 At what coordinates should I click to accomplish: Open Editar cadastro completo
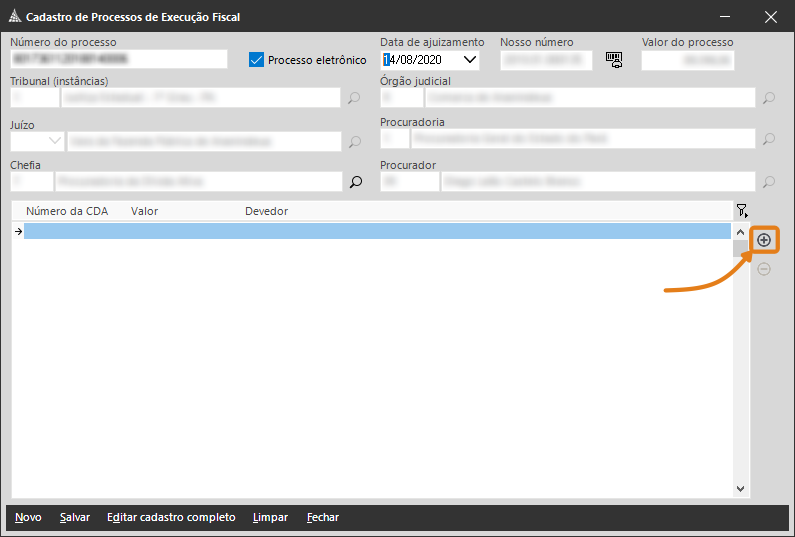171,517
